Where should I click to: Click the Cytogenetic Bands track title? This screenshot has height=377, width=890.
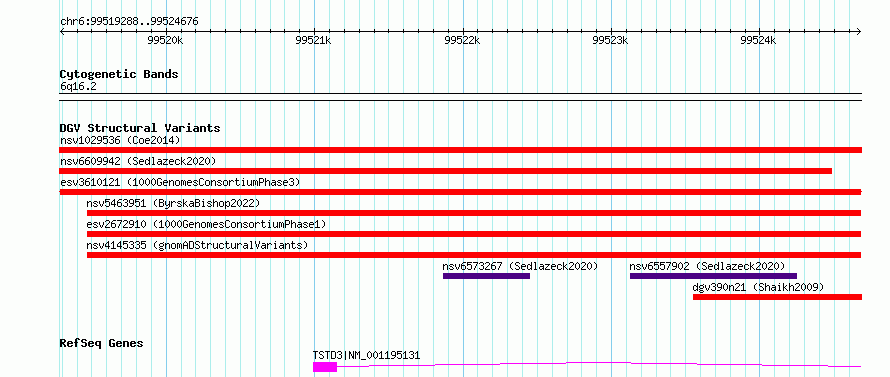click(119, 74)
